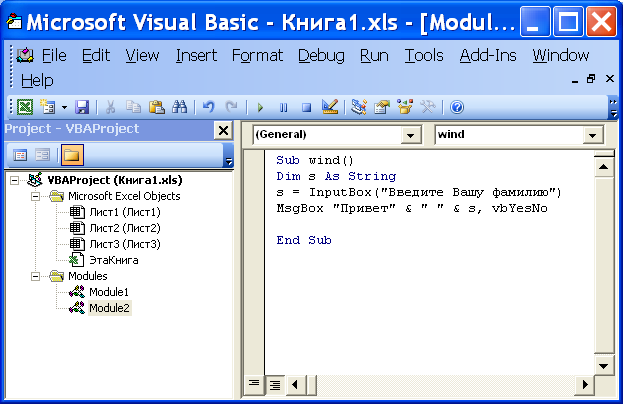Viewport: 623px width, 404px height.
Task: Close the Project - VBAProject panel
Action: coord(223,130)
